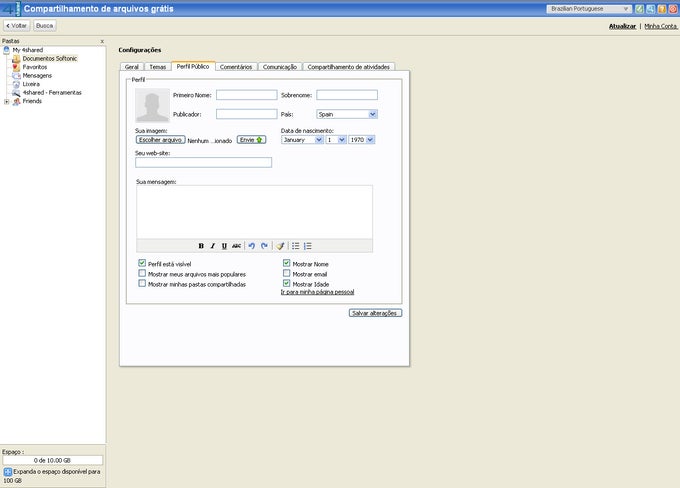
Task: Follow Ir para minha página pessoal link
Action: (x=317, y=292)
